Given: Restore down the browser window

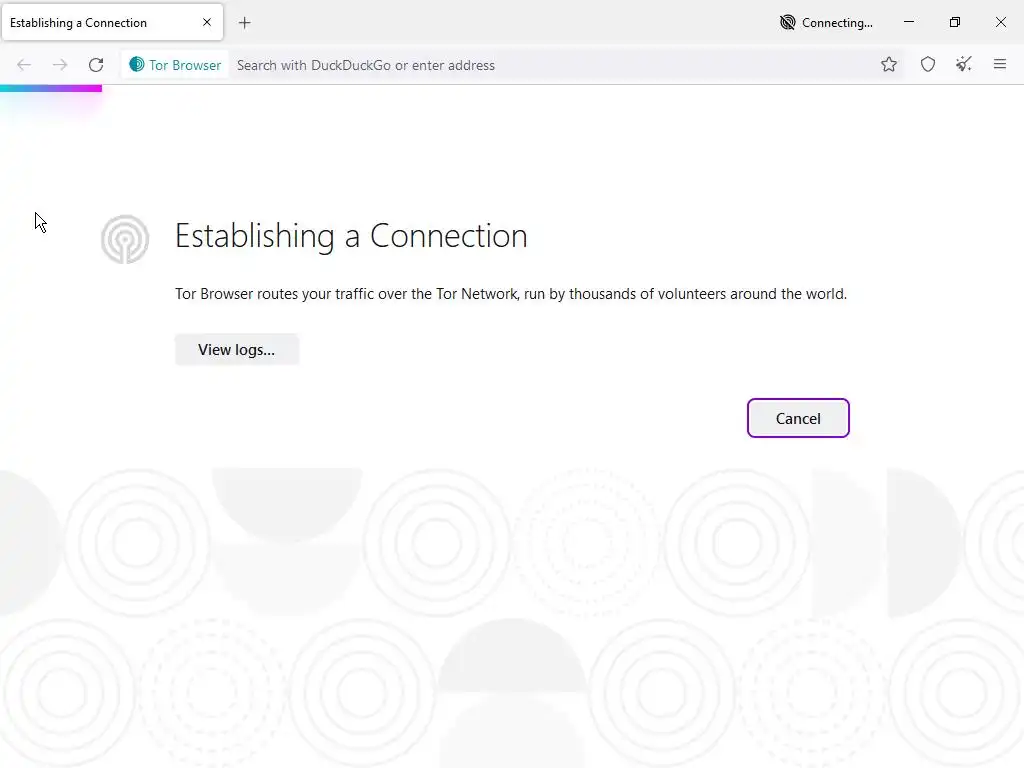Looking at the screenshot, I should click(x=955, y=22).
